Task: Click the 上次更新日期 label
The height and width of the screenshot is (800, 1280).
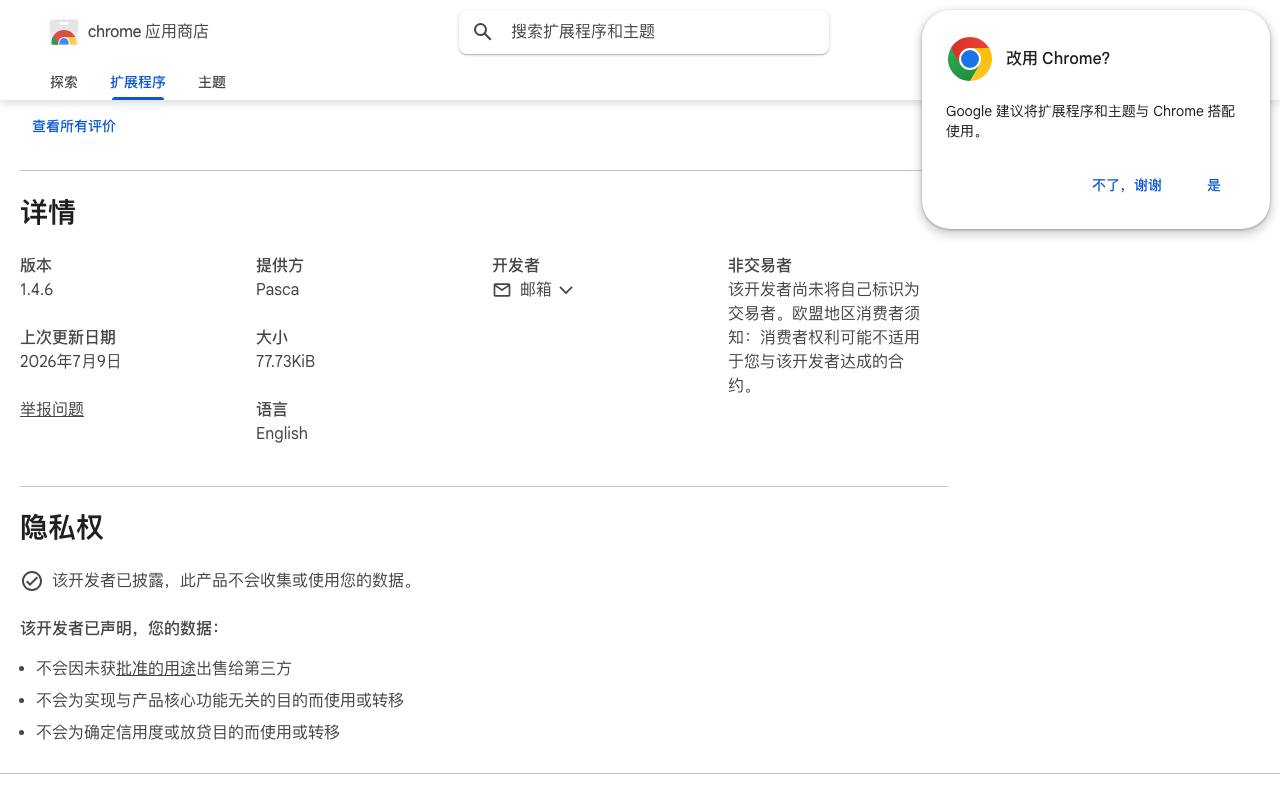Action: pyautogui.click(x=68, y=338)
